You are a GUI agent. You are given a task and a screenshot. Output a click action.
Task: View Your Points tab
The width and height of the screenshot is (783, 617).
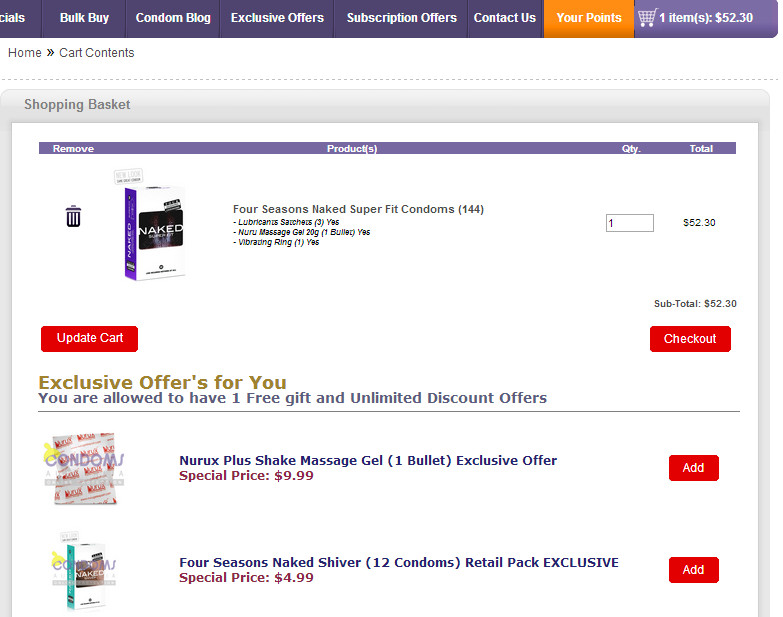pyautogui.click(x=589, y=18)
